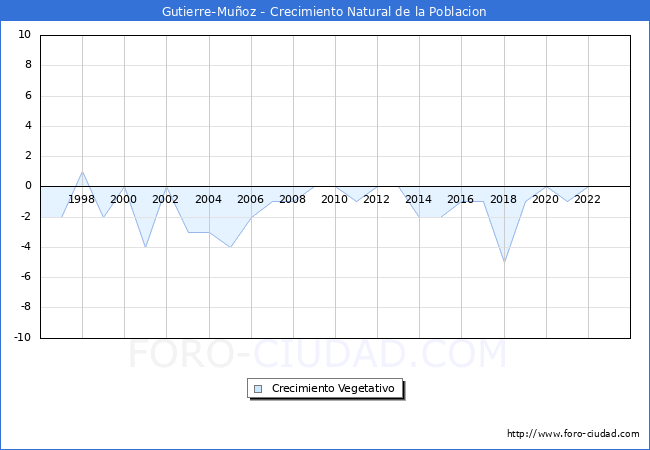Open the www.foro-ciudad.com link
The image size is (650, 450).
(573, 434)
